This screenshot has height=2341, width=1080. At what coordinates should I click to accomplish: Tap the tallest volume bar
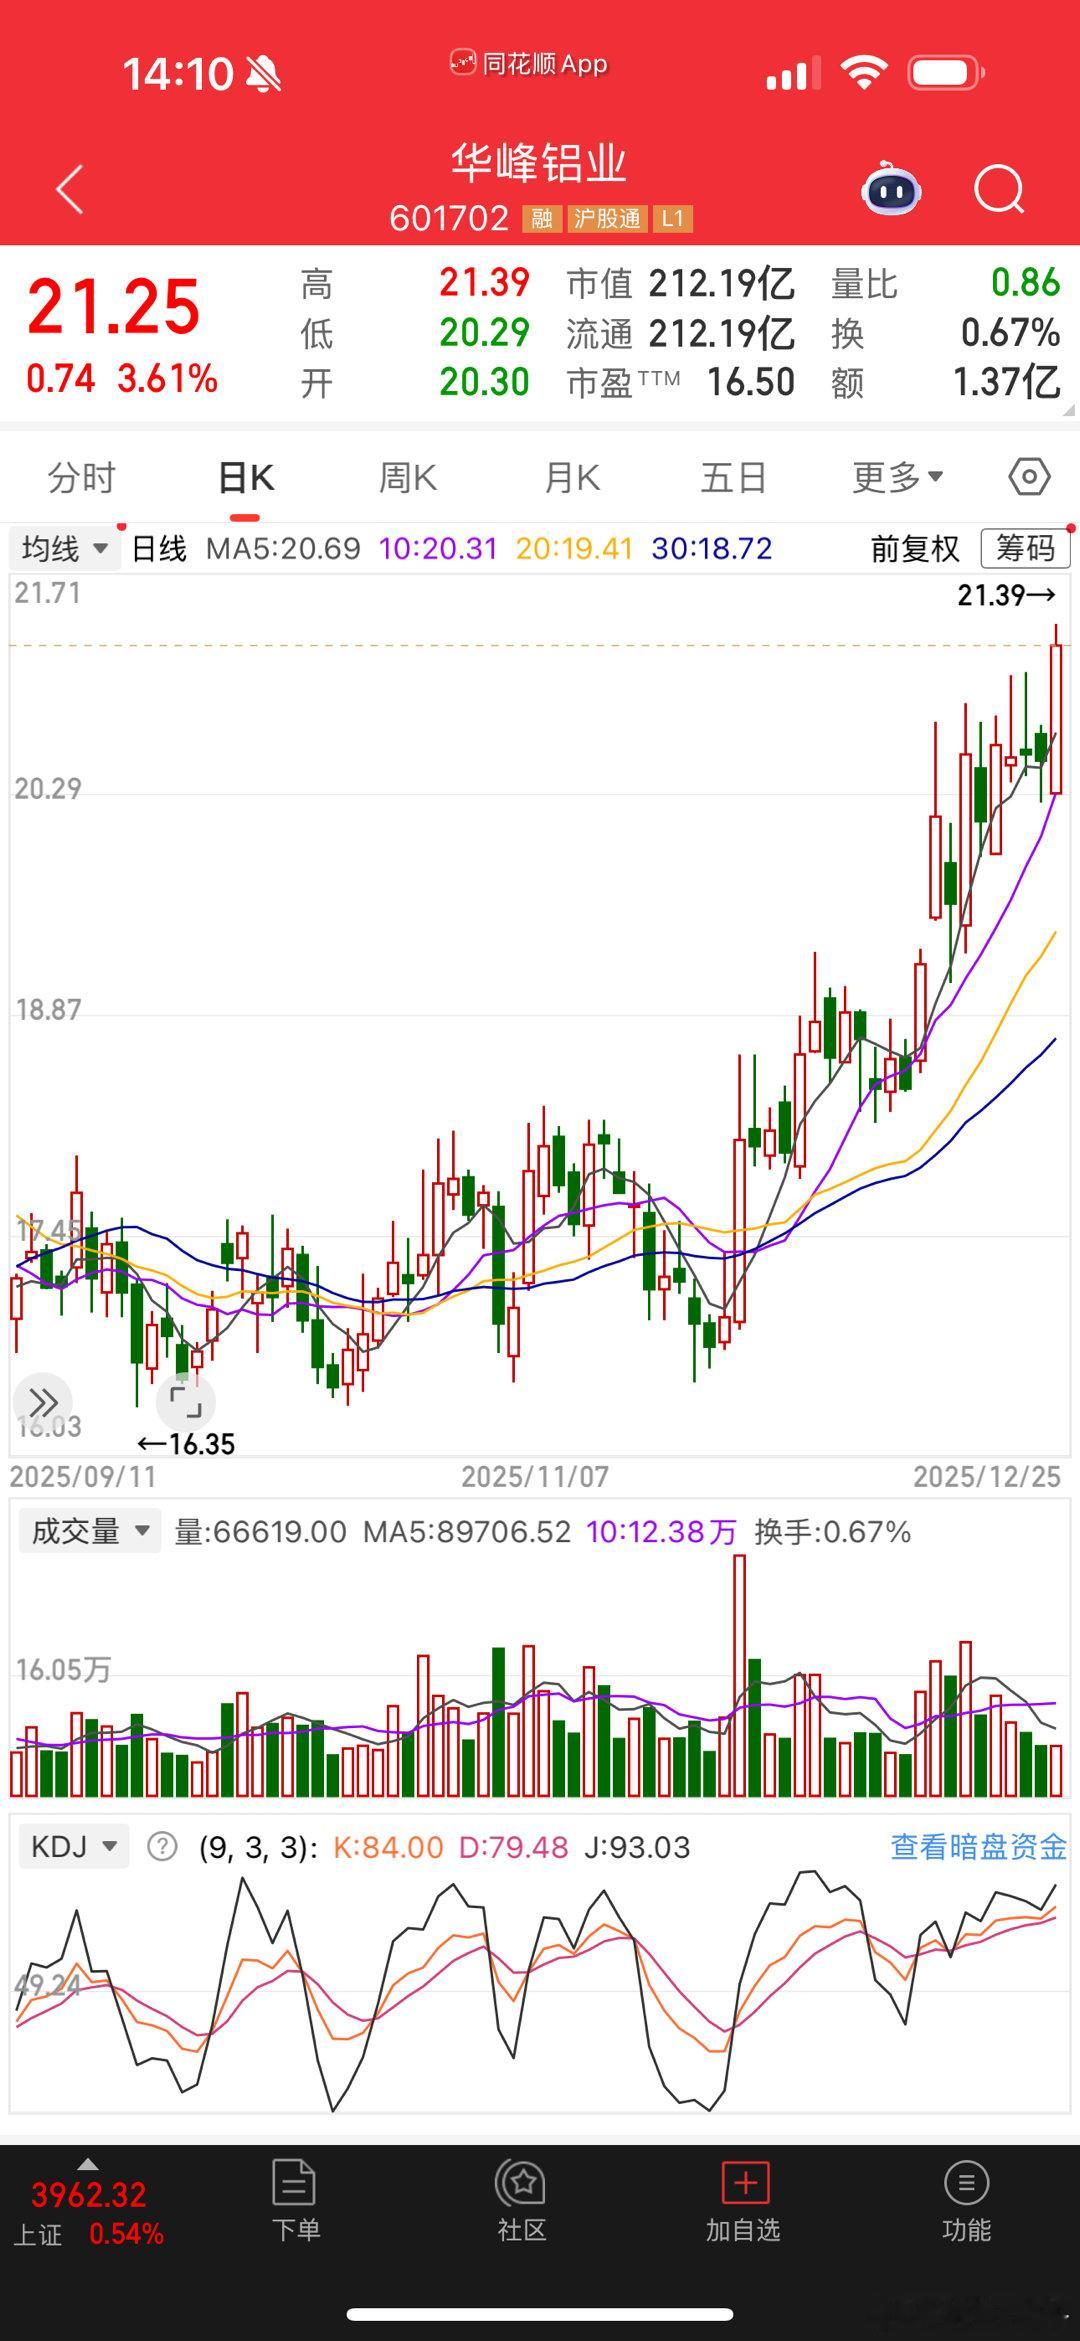pyautogui.click(x=739, y=1676)
